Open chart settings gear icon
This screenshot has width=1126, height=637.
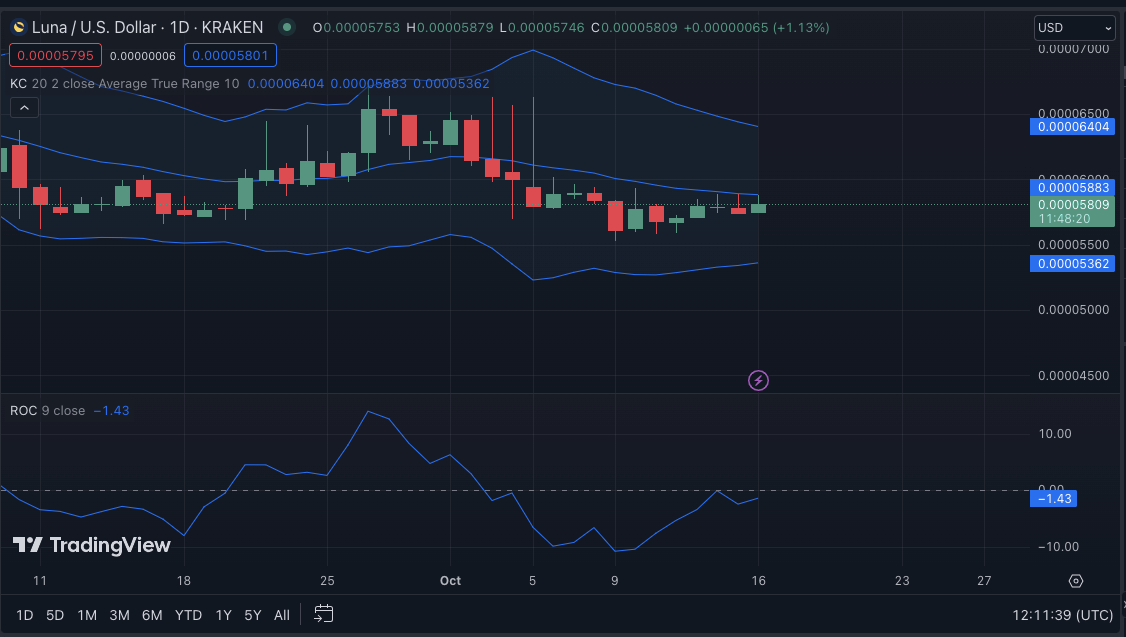pyautogui.click(x=1076, y=581)
